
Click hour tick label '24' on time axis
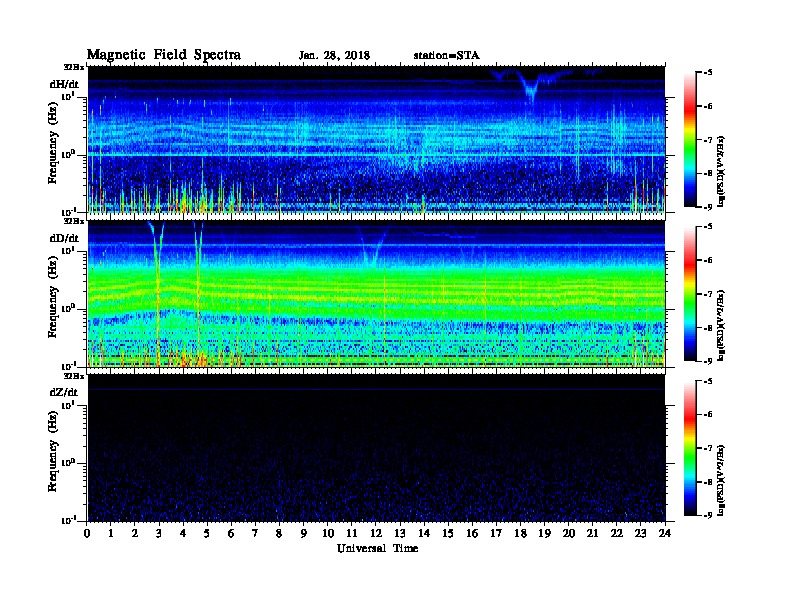[x=665, y=533]
